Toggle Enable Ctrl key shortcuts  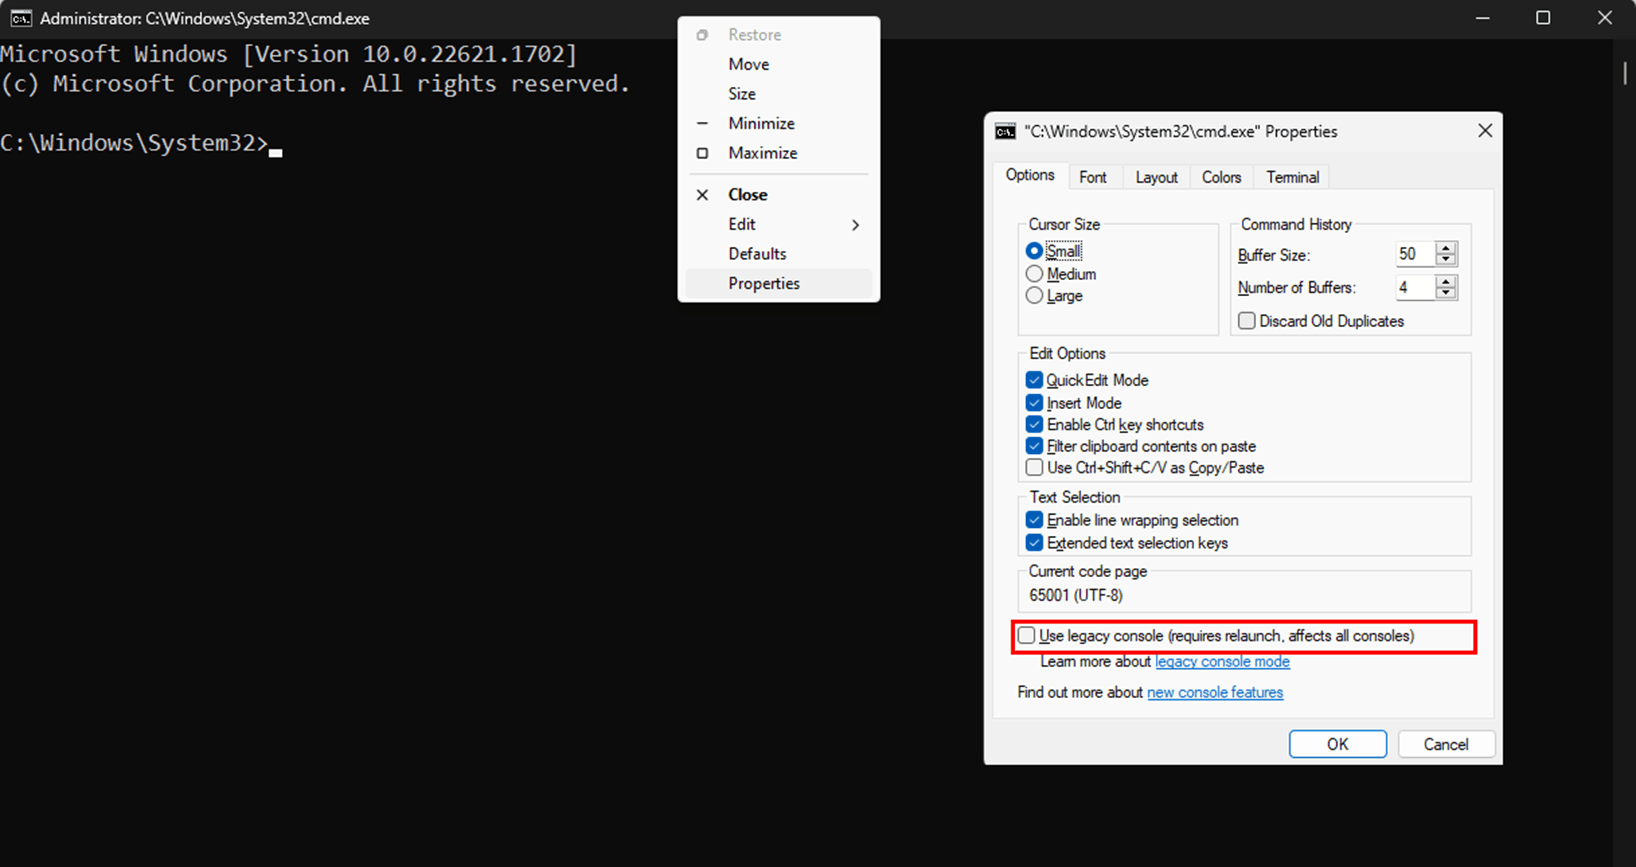pyautogui.click(x=1034, y=425)
